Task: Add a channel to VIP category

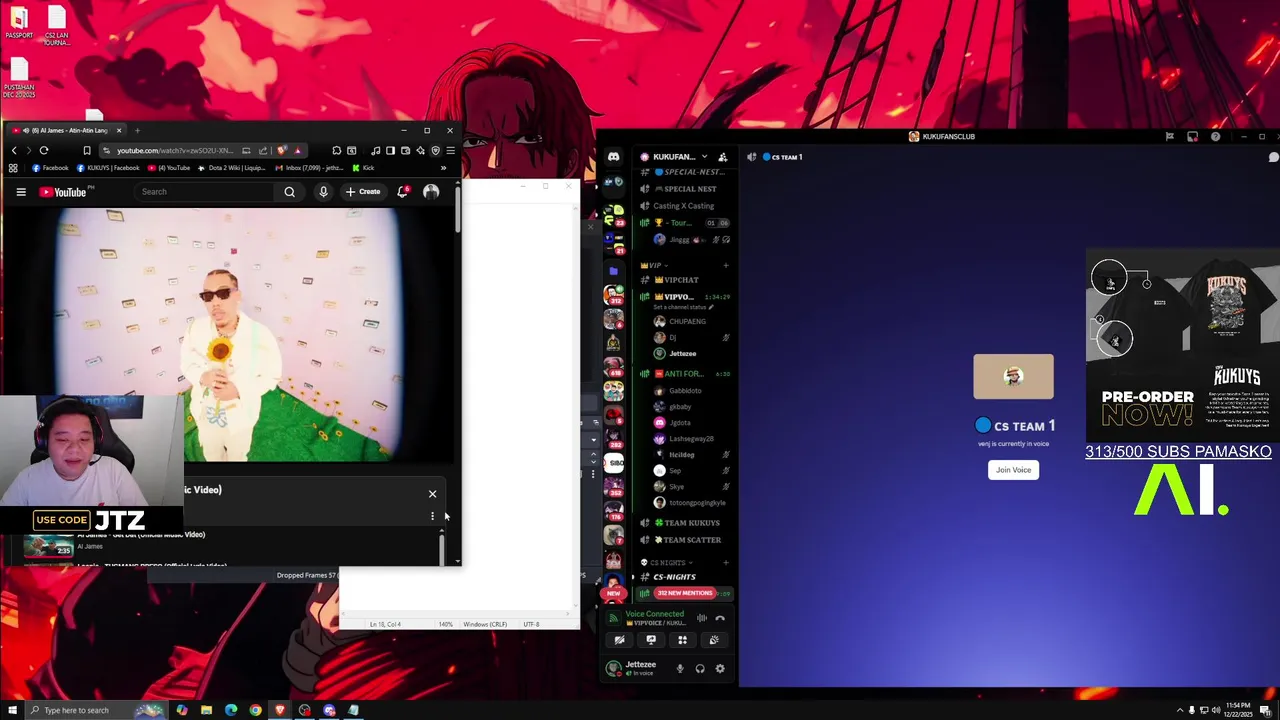Action: 726,265
